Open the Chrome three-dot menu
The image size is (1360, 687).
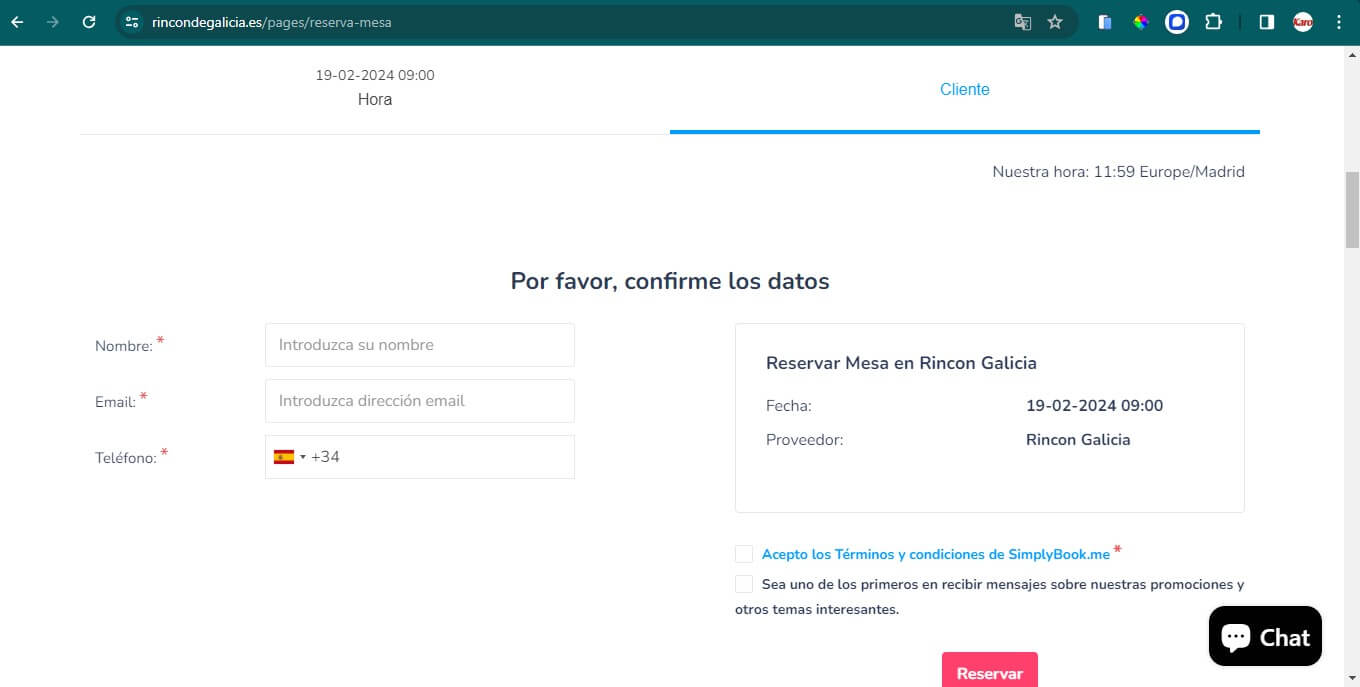pos(1339,22)
